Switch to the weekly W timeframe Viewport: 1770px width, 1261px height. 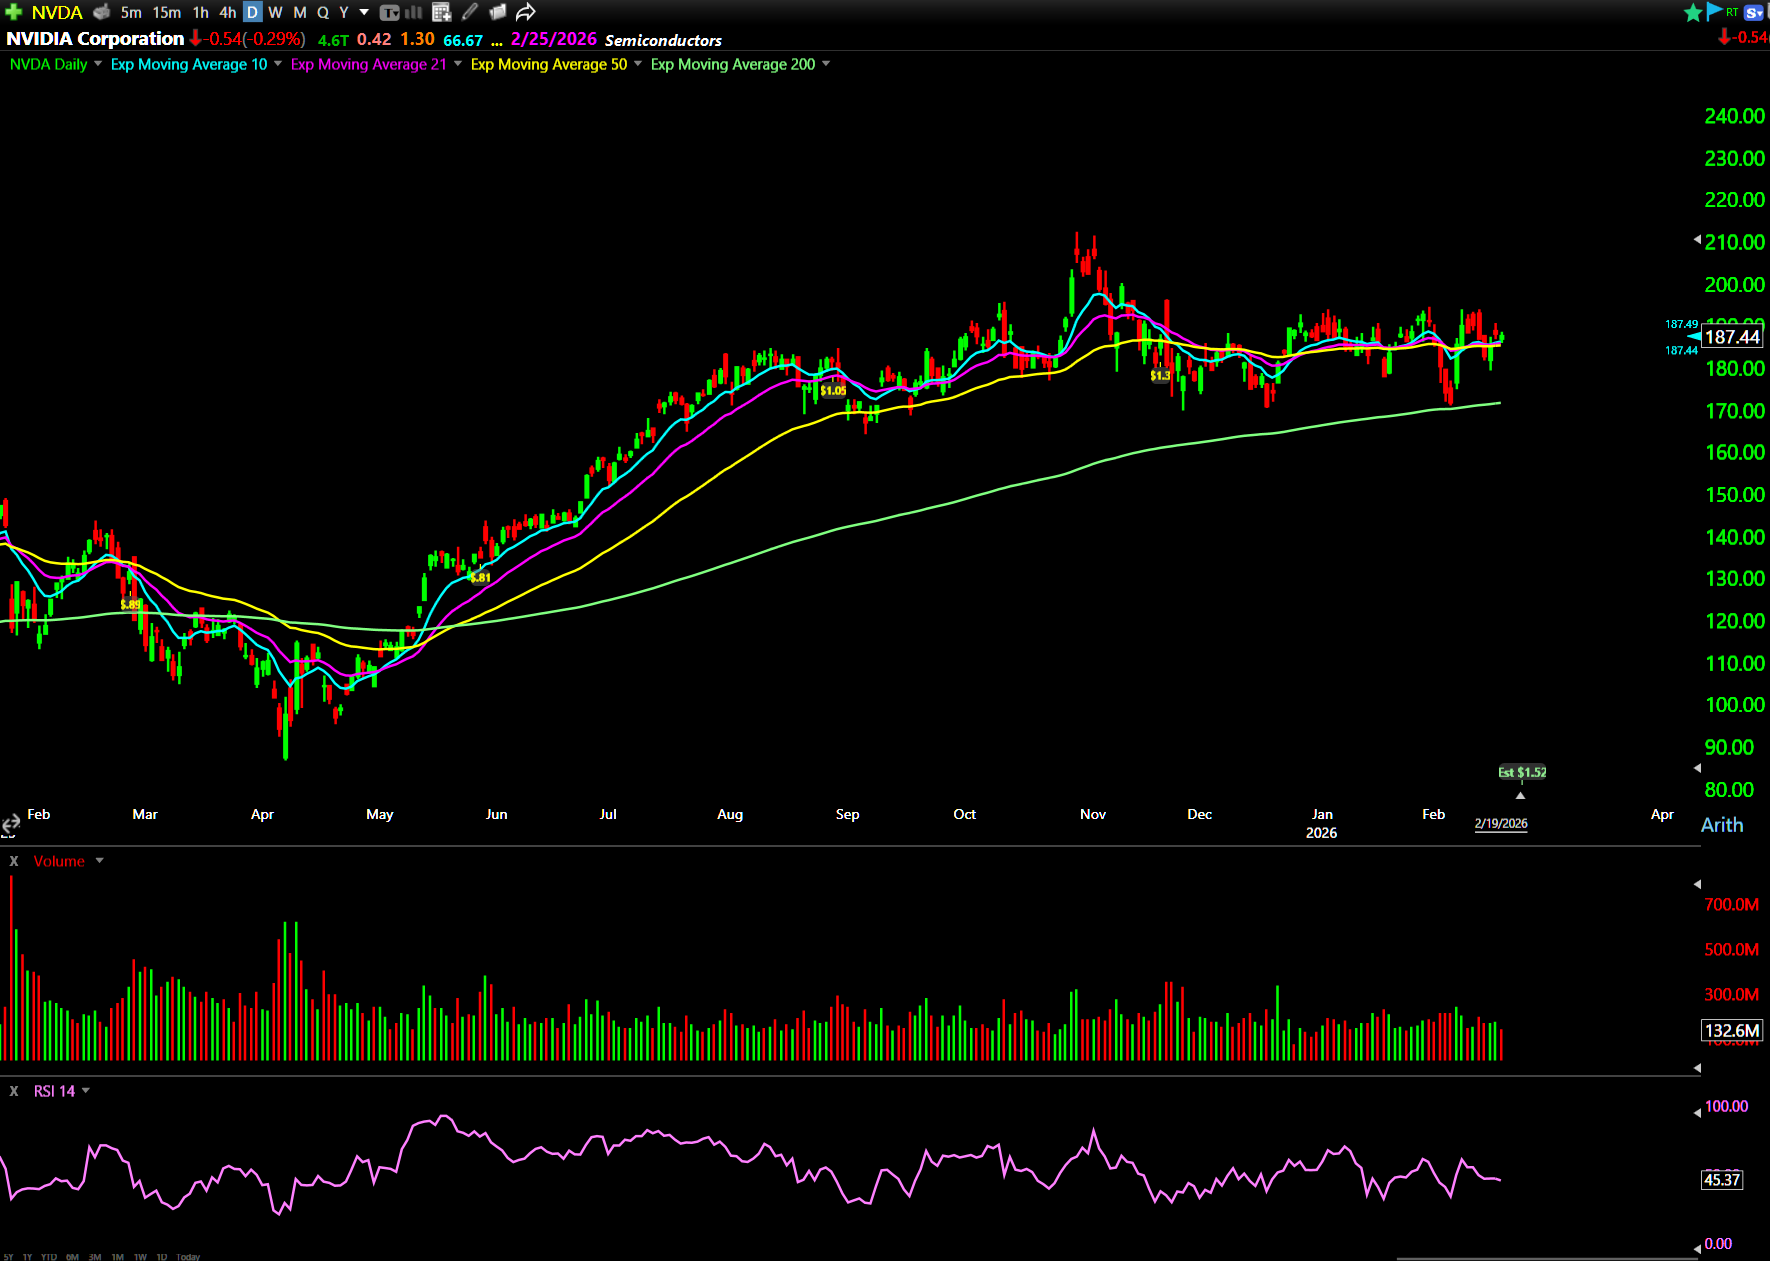click(x=275, y=12)
